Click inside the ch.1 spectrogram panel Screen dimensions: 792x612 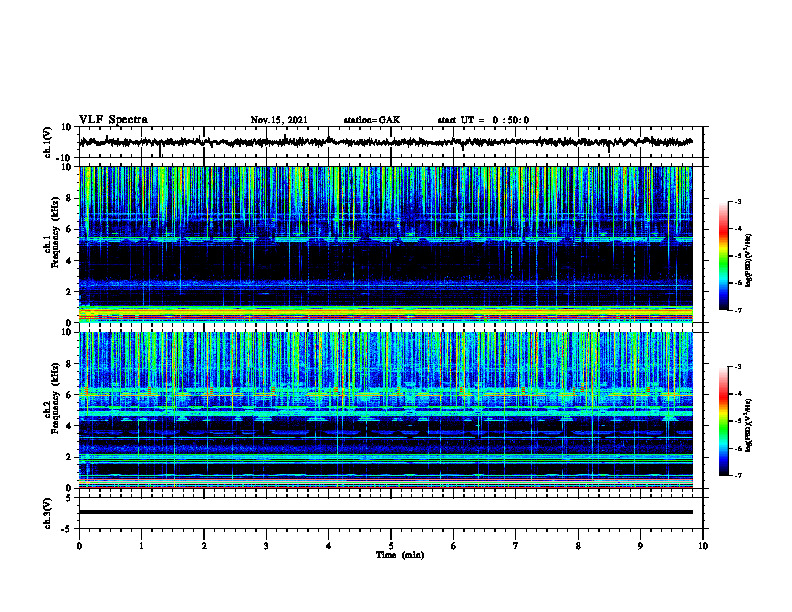pyautogui.click(x=385, y=244)
